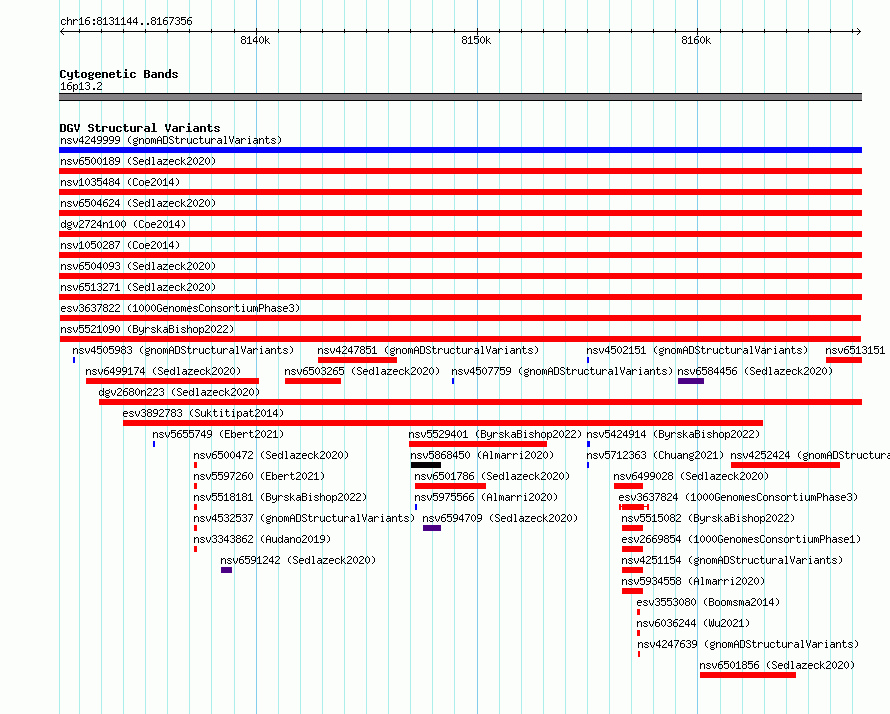Viewport: 890px width, 714px height.
Task: Select nsv4502151 gnomADStructuralVariants label
Action: pyautogui.click(x=697, y=350)
